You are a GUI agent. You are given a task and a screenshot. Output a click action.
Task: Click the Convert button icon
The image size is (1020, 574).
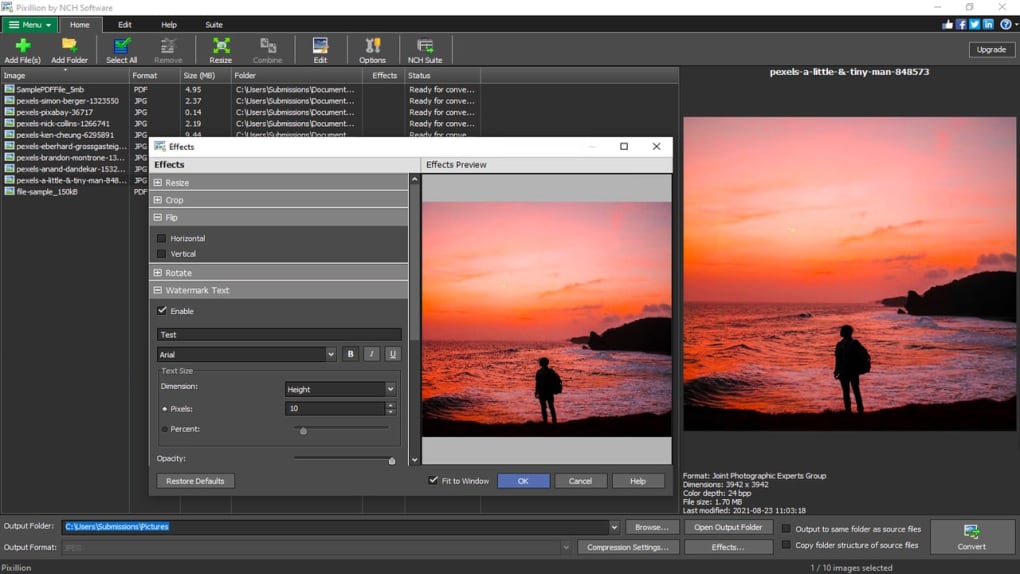point(971,532)
